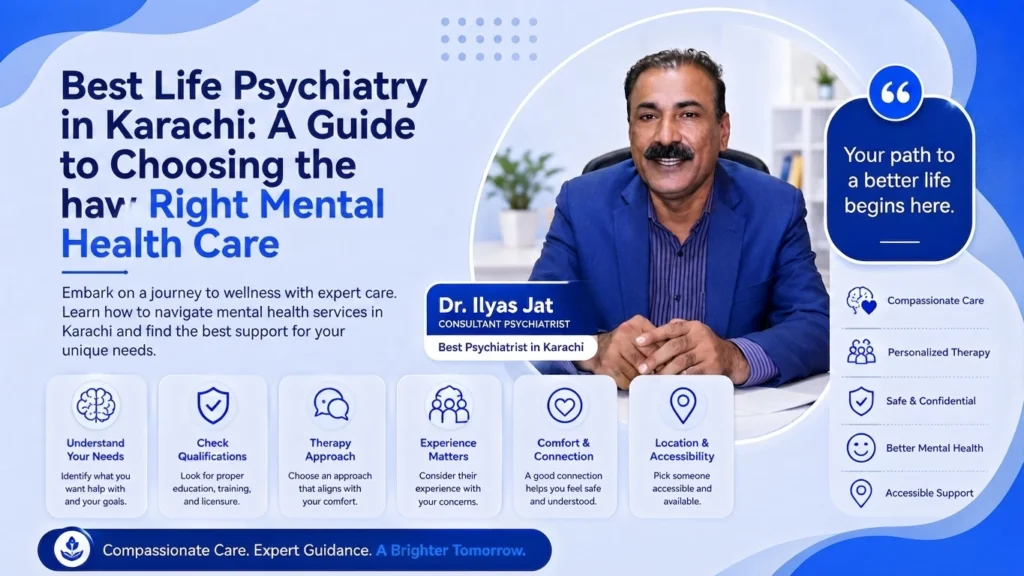Click 'A good connection helps' description text
Screen dimensions: 1024x576
[564, 488]
